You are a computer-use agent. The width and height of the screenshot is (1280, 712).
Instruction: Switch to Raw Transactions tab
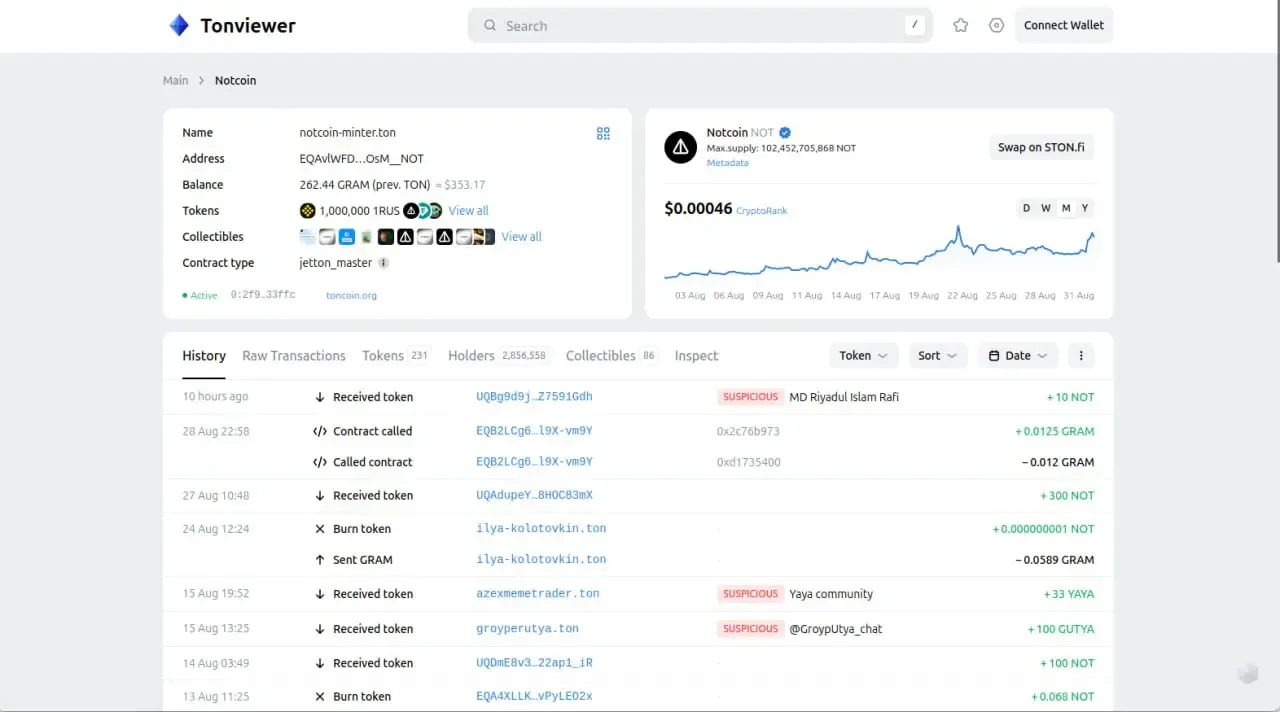pos(294,356)
